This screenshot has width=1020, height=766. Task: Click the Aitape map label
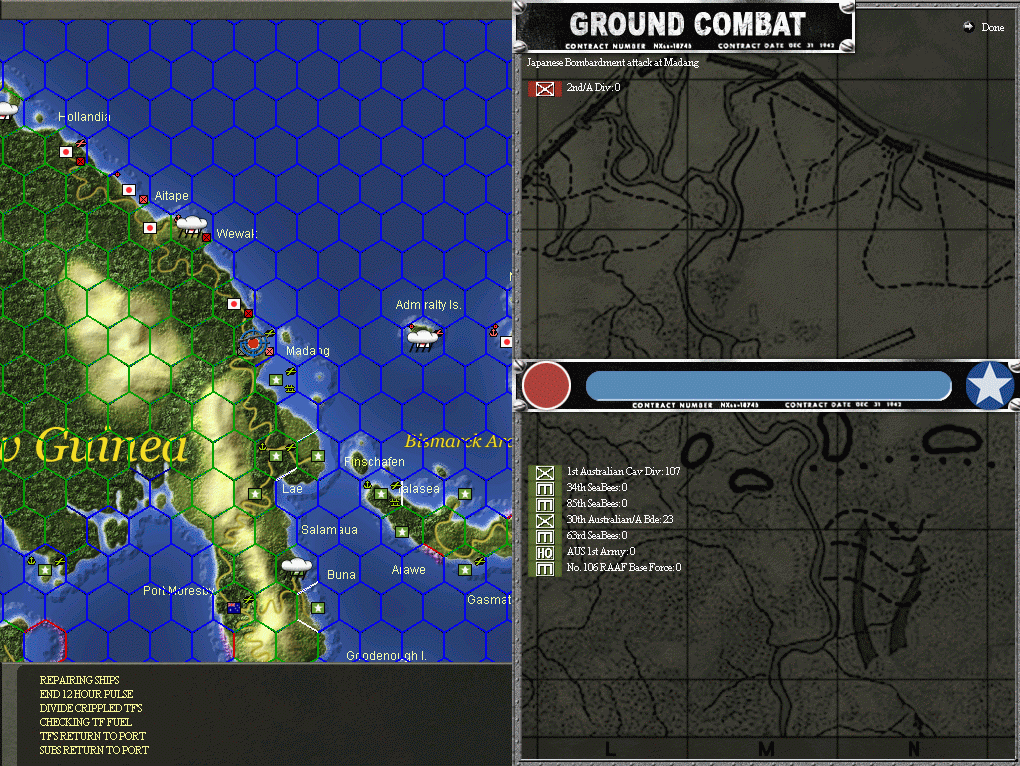point(172,196)
